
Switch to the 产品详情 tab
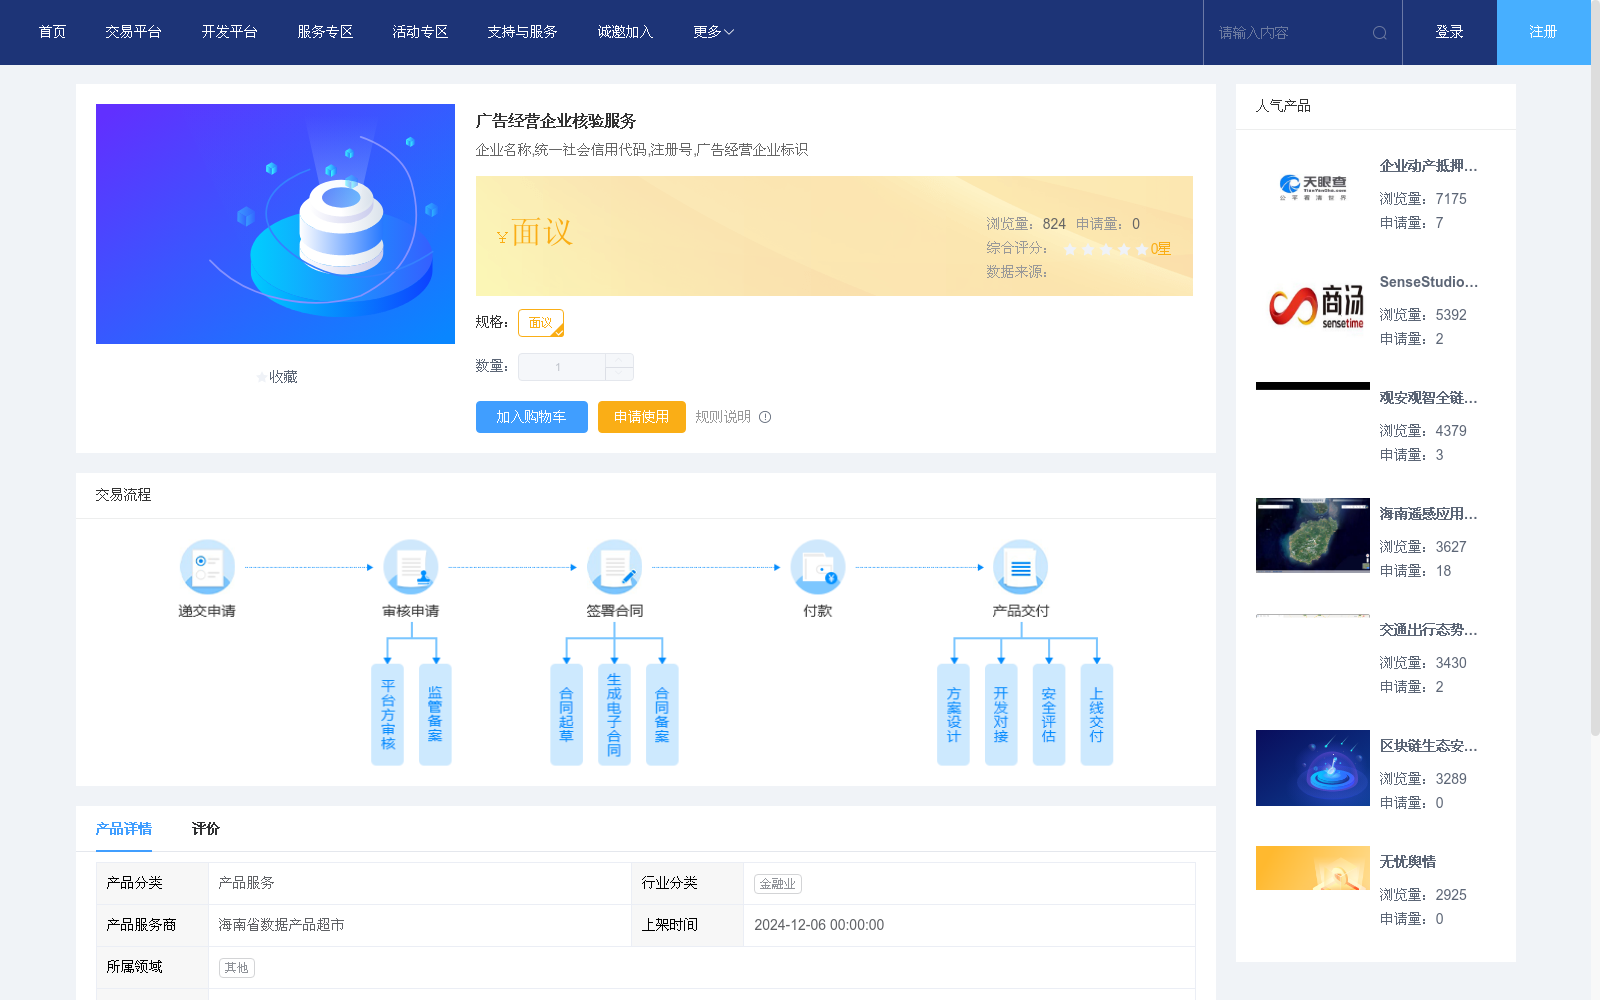[124, 829]
